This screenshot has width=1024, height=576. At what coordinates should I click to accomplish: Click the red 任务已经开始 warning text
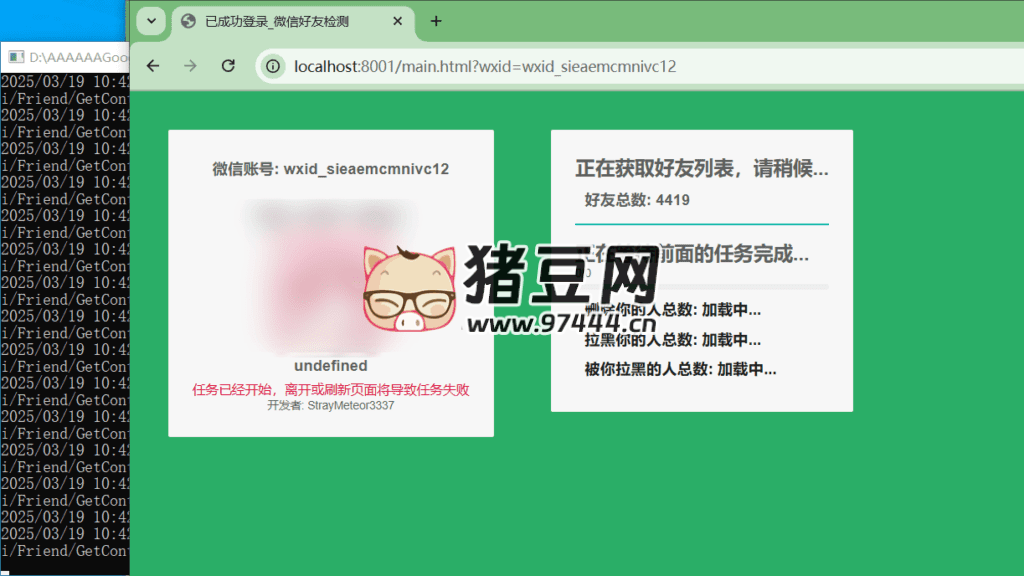point(330,389)
